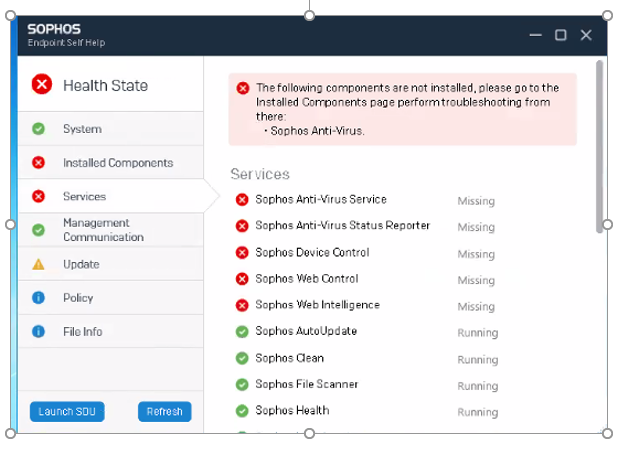Switch to the Update section
This screenshot has height=449, width=619.
(x=111, y=264)
